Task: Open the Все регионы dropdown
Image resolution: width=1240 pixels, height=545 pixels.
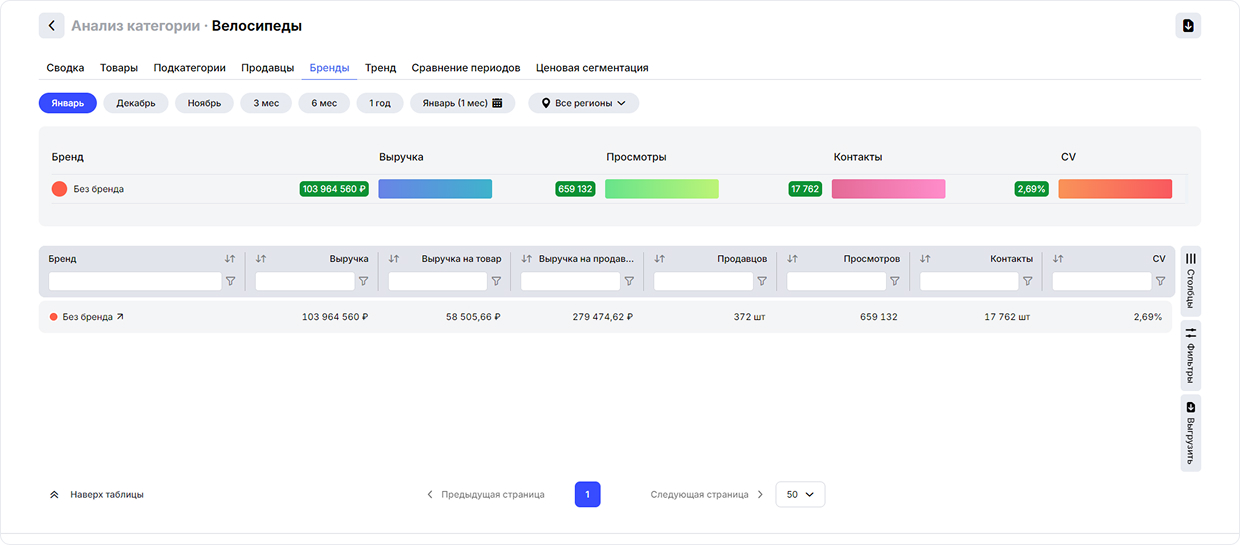Action: point(583,103)
